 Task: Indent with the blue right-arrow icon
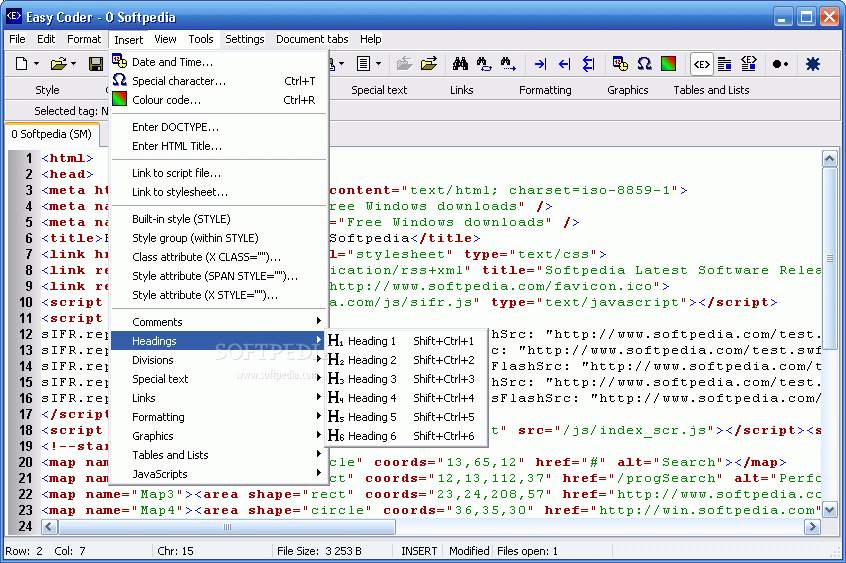tap(540, 64)
